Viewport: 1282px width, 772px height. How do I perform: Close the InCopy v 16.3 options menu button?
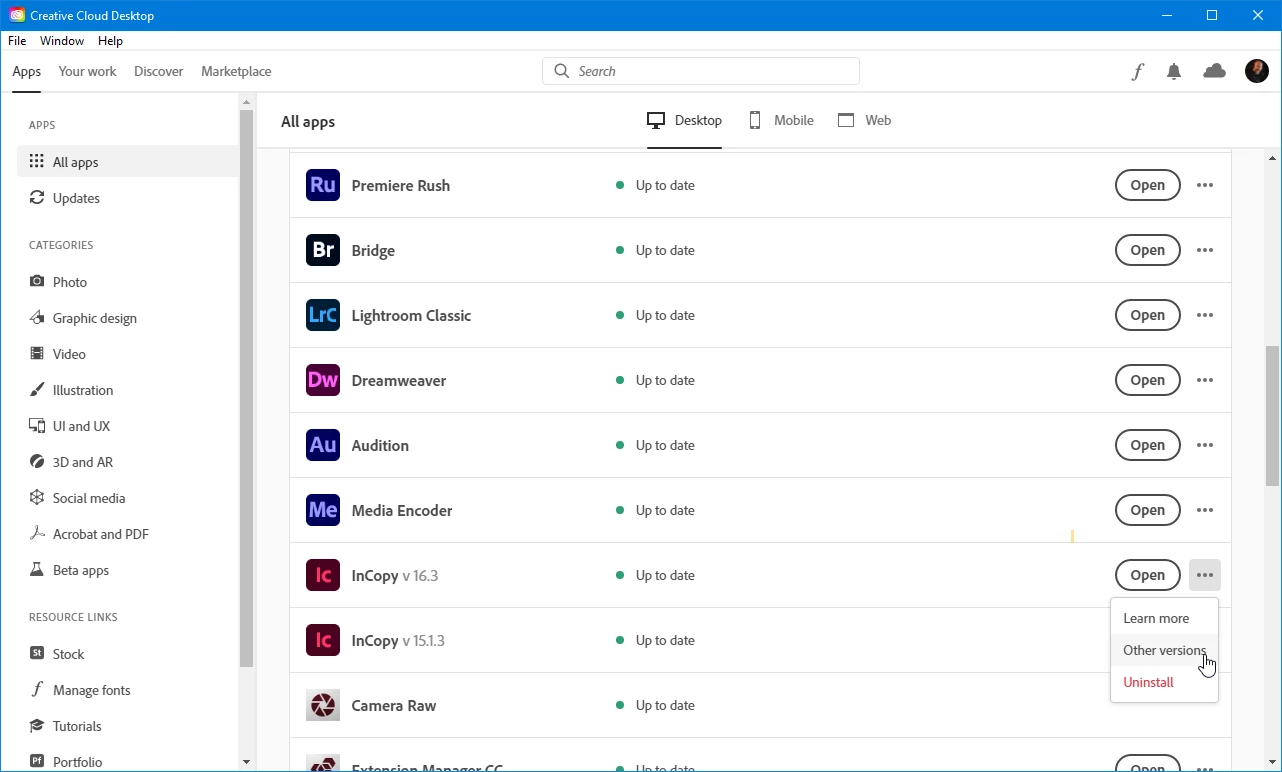tap(1205, 575)
